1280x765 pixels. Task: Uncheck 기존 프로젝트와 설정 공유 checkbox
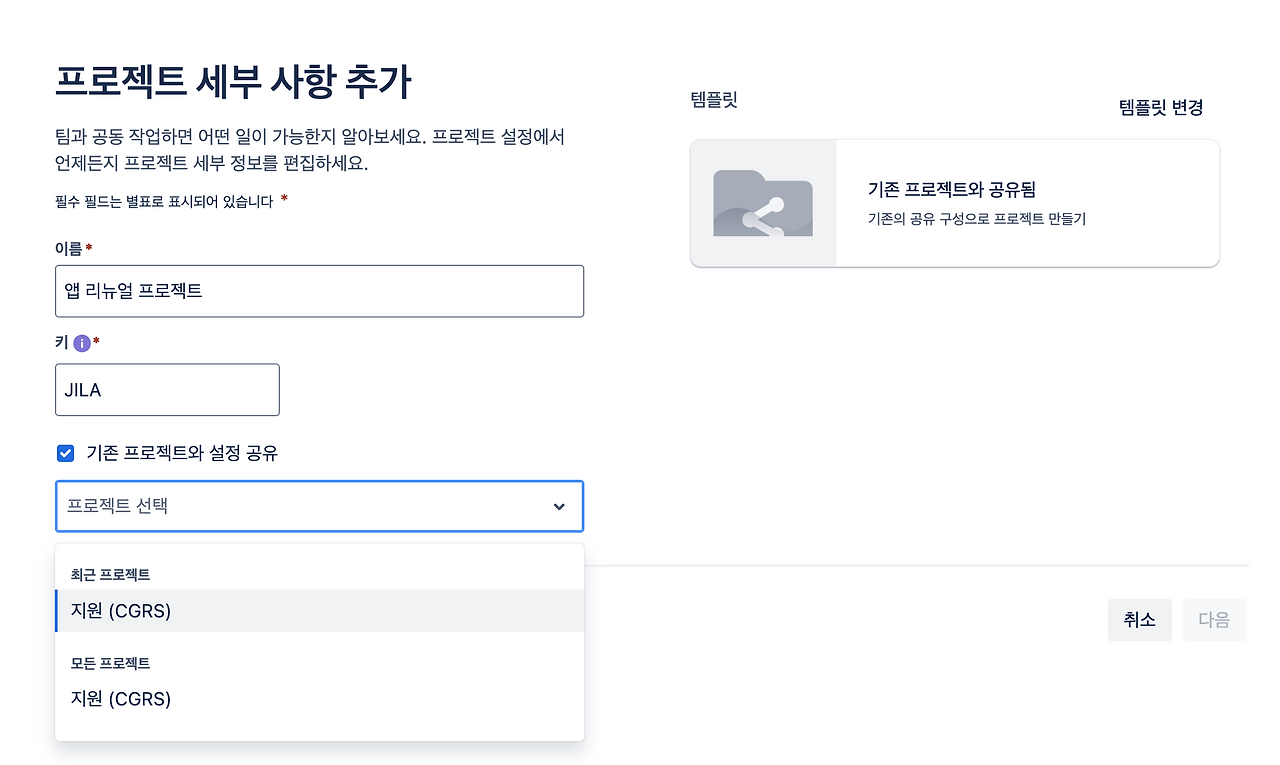click(x=66, y=454)
